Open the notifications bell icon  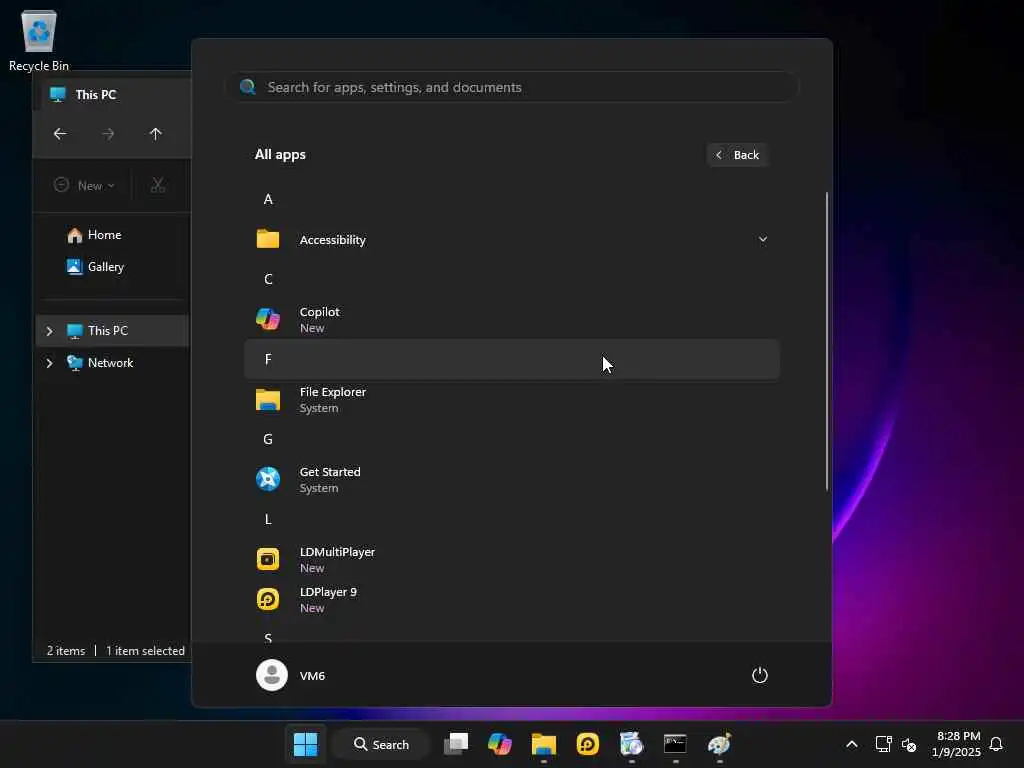tap(996, 744)
